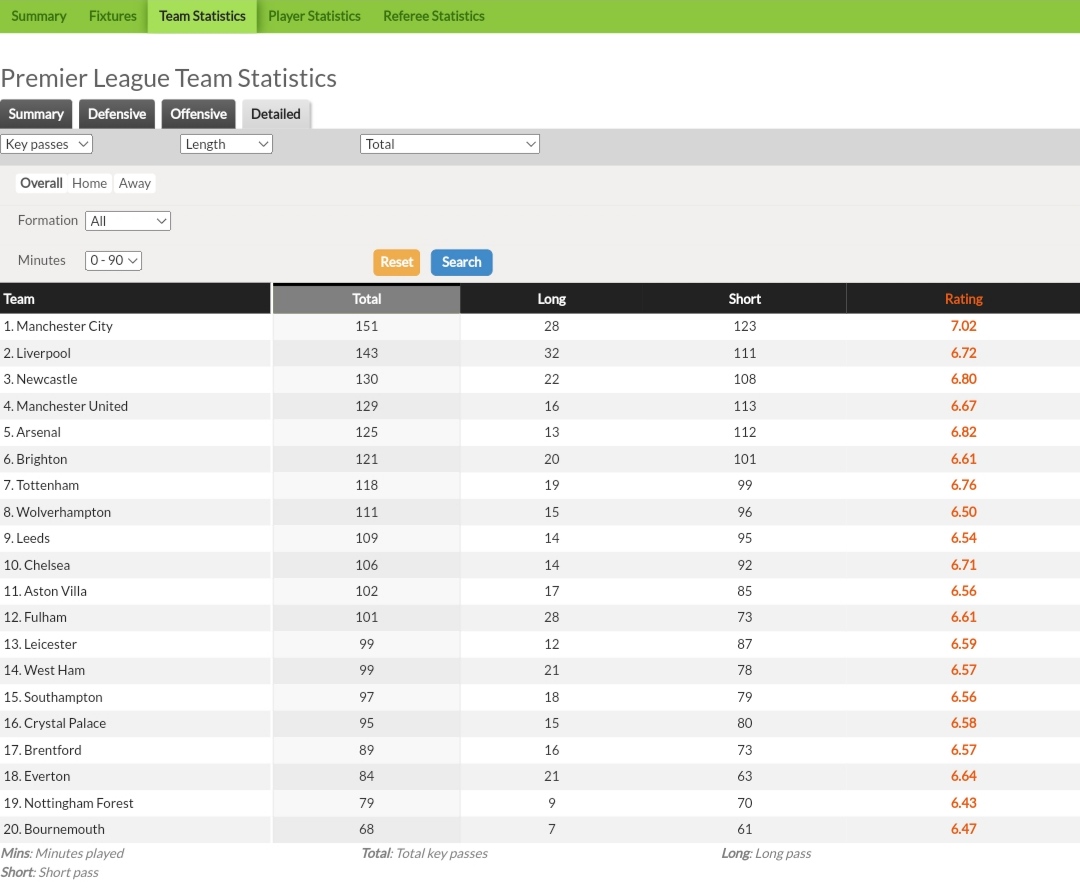
Task: Open the Total accumulation dropdown
Action: [x=450, y=144]
